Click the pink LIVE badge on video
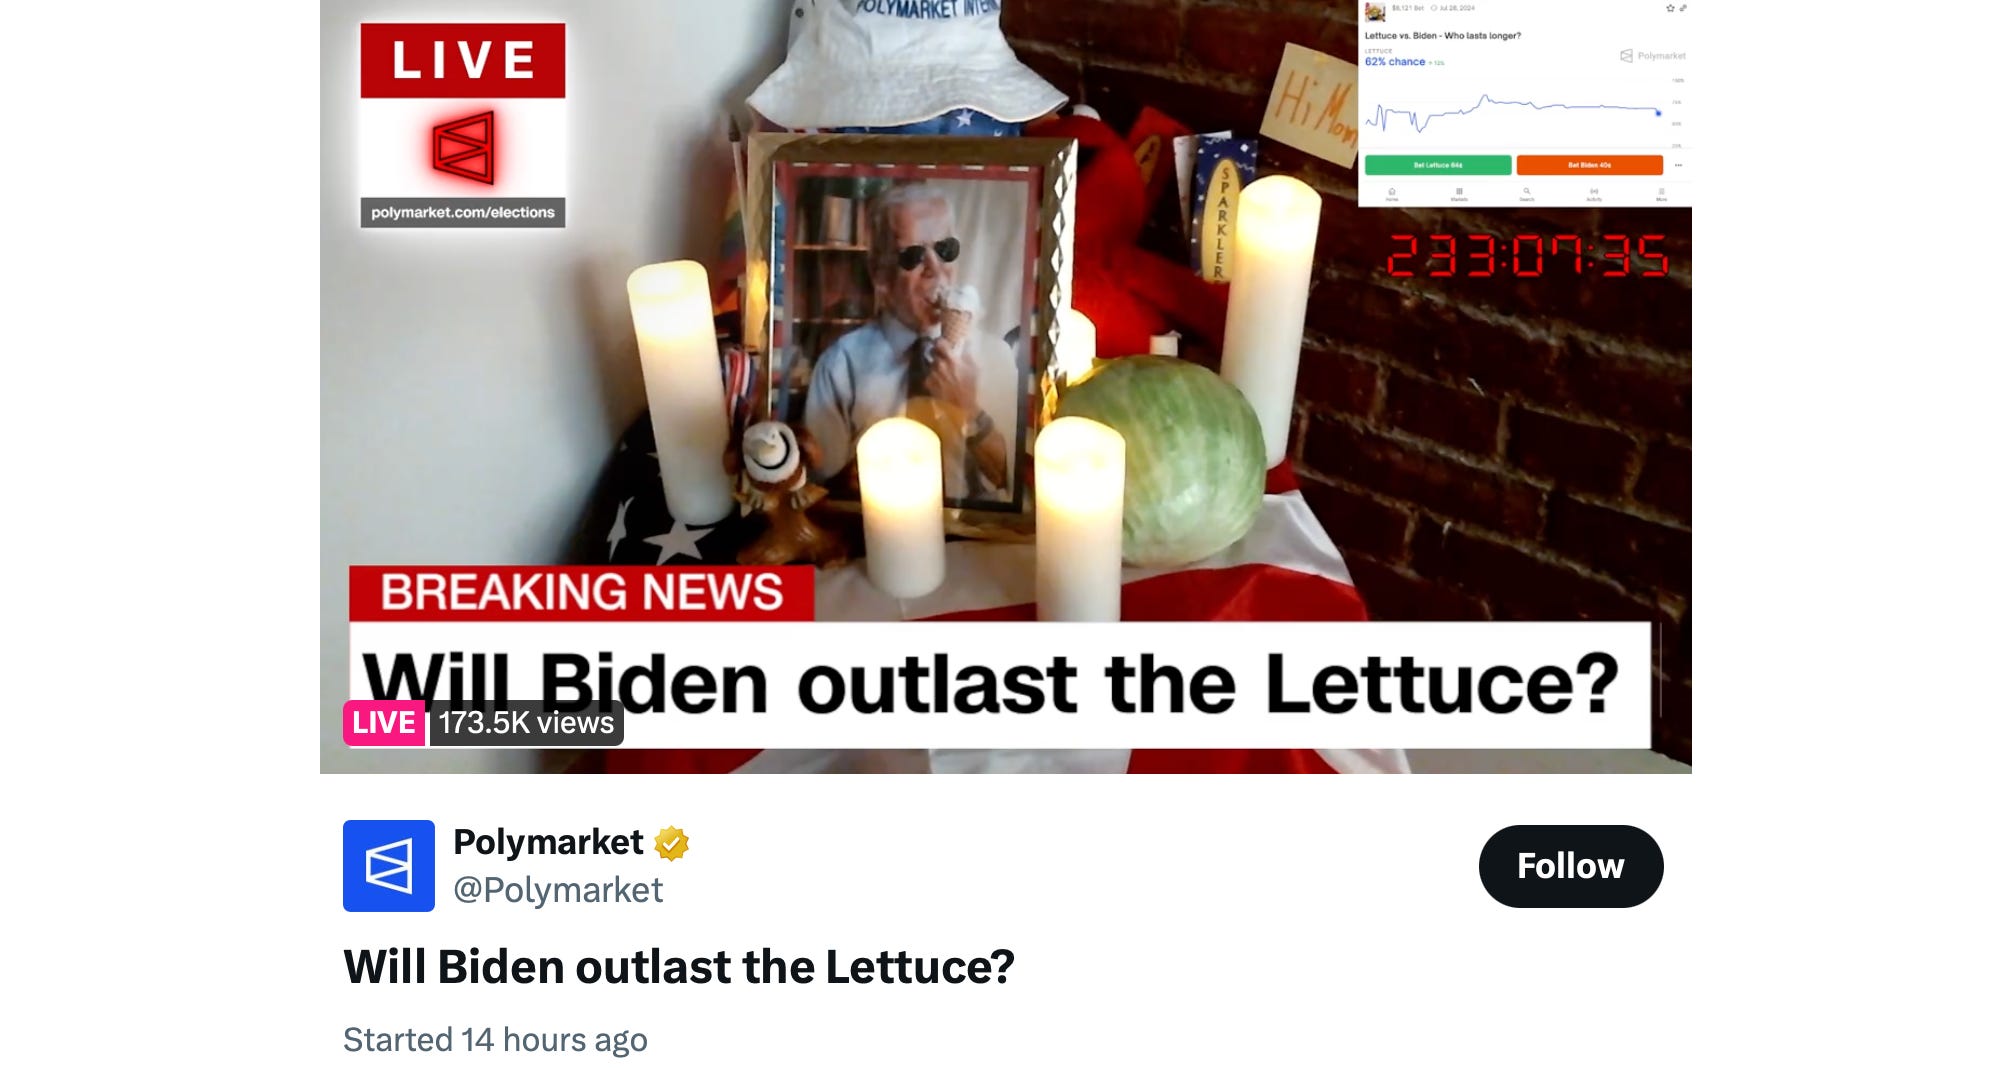This screenshot has width=2012, height=1068. tap(384, 722)
